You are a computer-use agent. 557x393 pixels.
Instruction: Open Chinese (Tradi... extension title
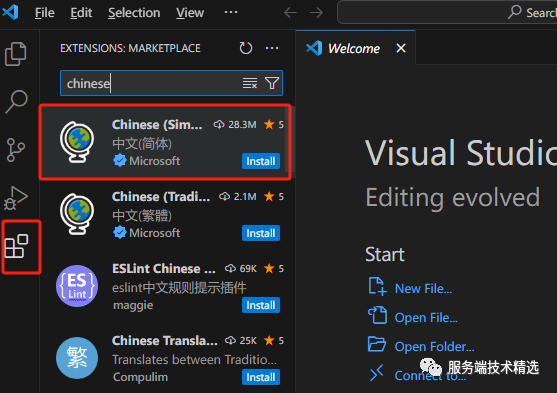(161, 196)
